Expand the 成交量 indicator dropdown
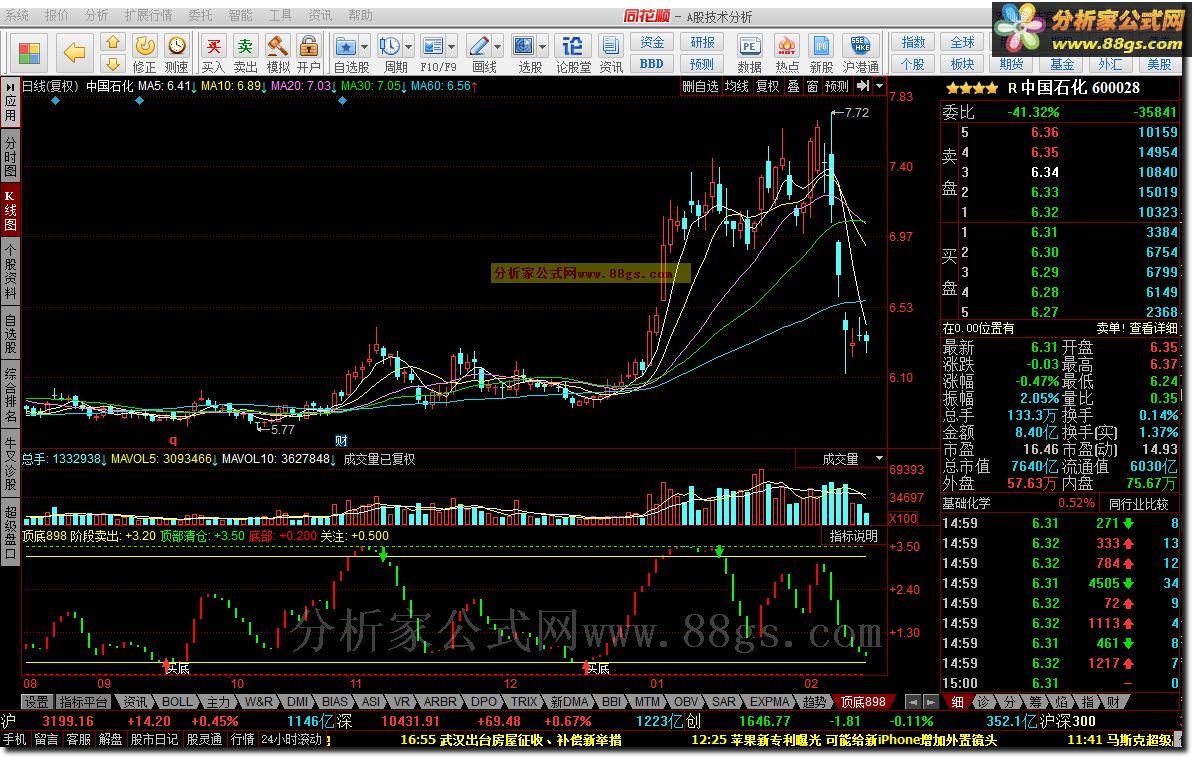The height and width of the screenshot is (758, 1194). click(x=880, y=459)
